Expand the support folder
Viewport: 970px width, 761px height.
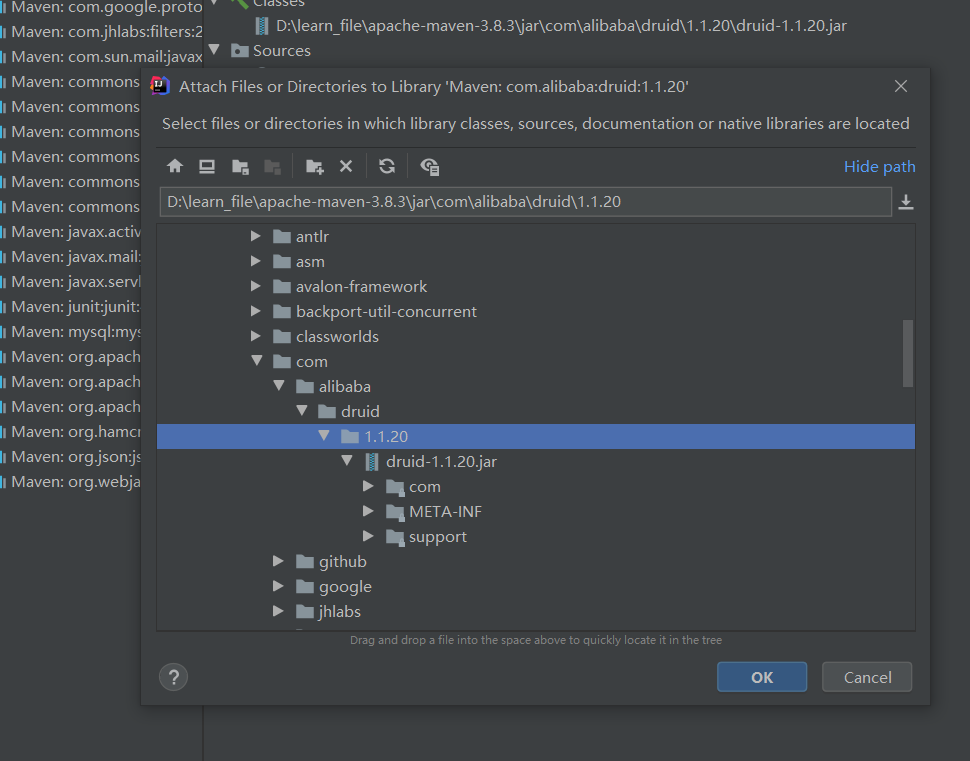pos(368,536)
